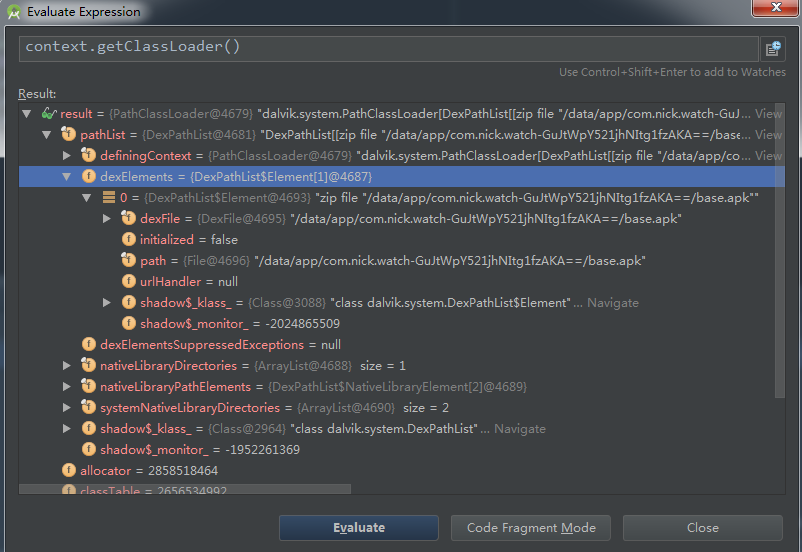Expand the definingContext node
The width and height of the screenshot is (802, 552).
point(67,156)
